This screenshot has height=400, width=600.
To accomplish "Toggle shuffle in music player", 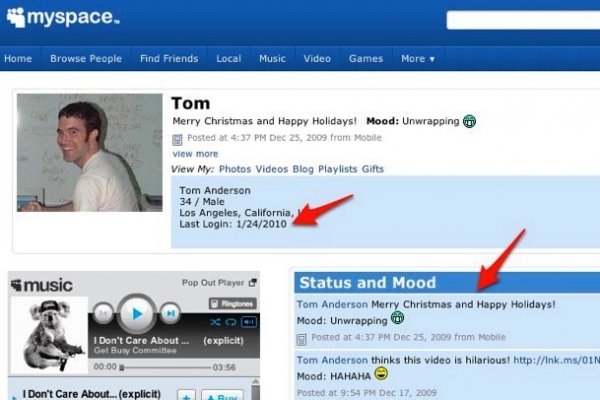I will click(215, 323).
